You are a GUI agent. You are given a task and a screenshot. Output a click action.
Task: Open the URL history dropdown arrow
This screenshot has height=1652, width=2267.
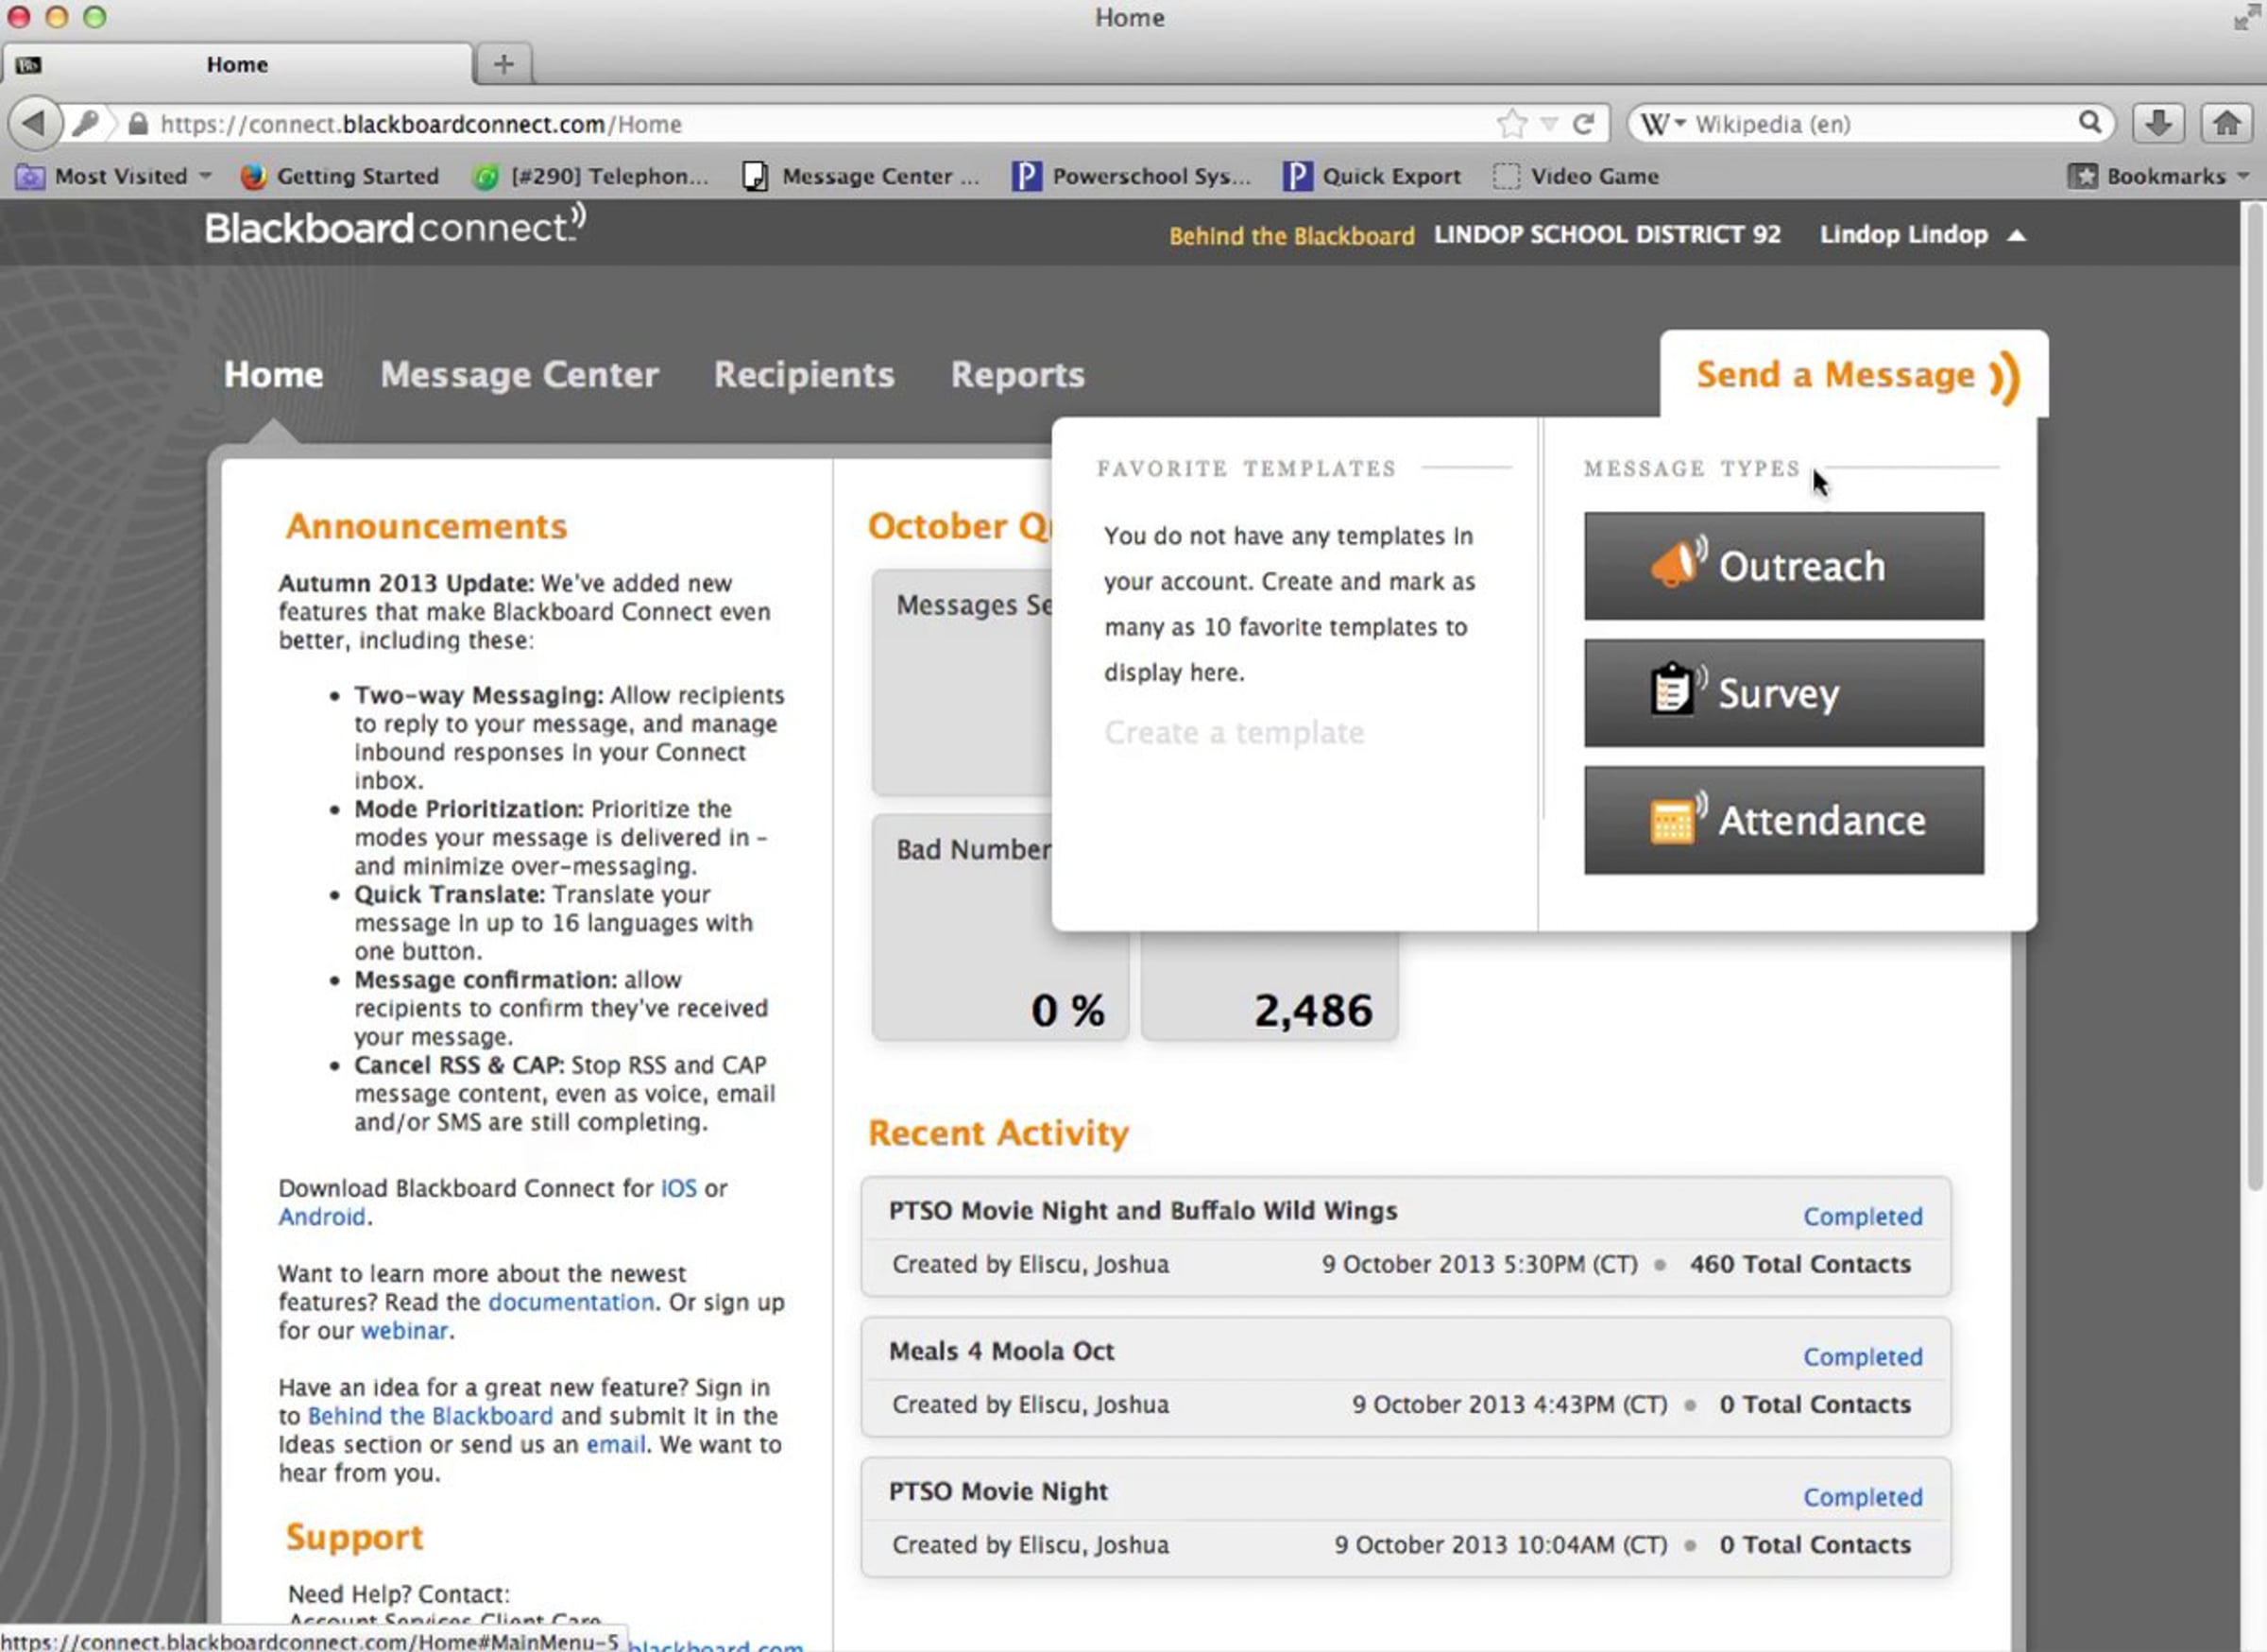(1549, 124)
